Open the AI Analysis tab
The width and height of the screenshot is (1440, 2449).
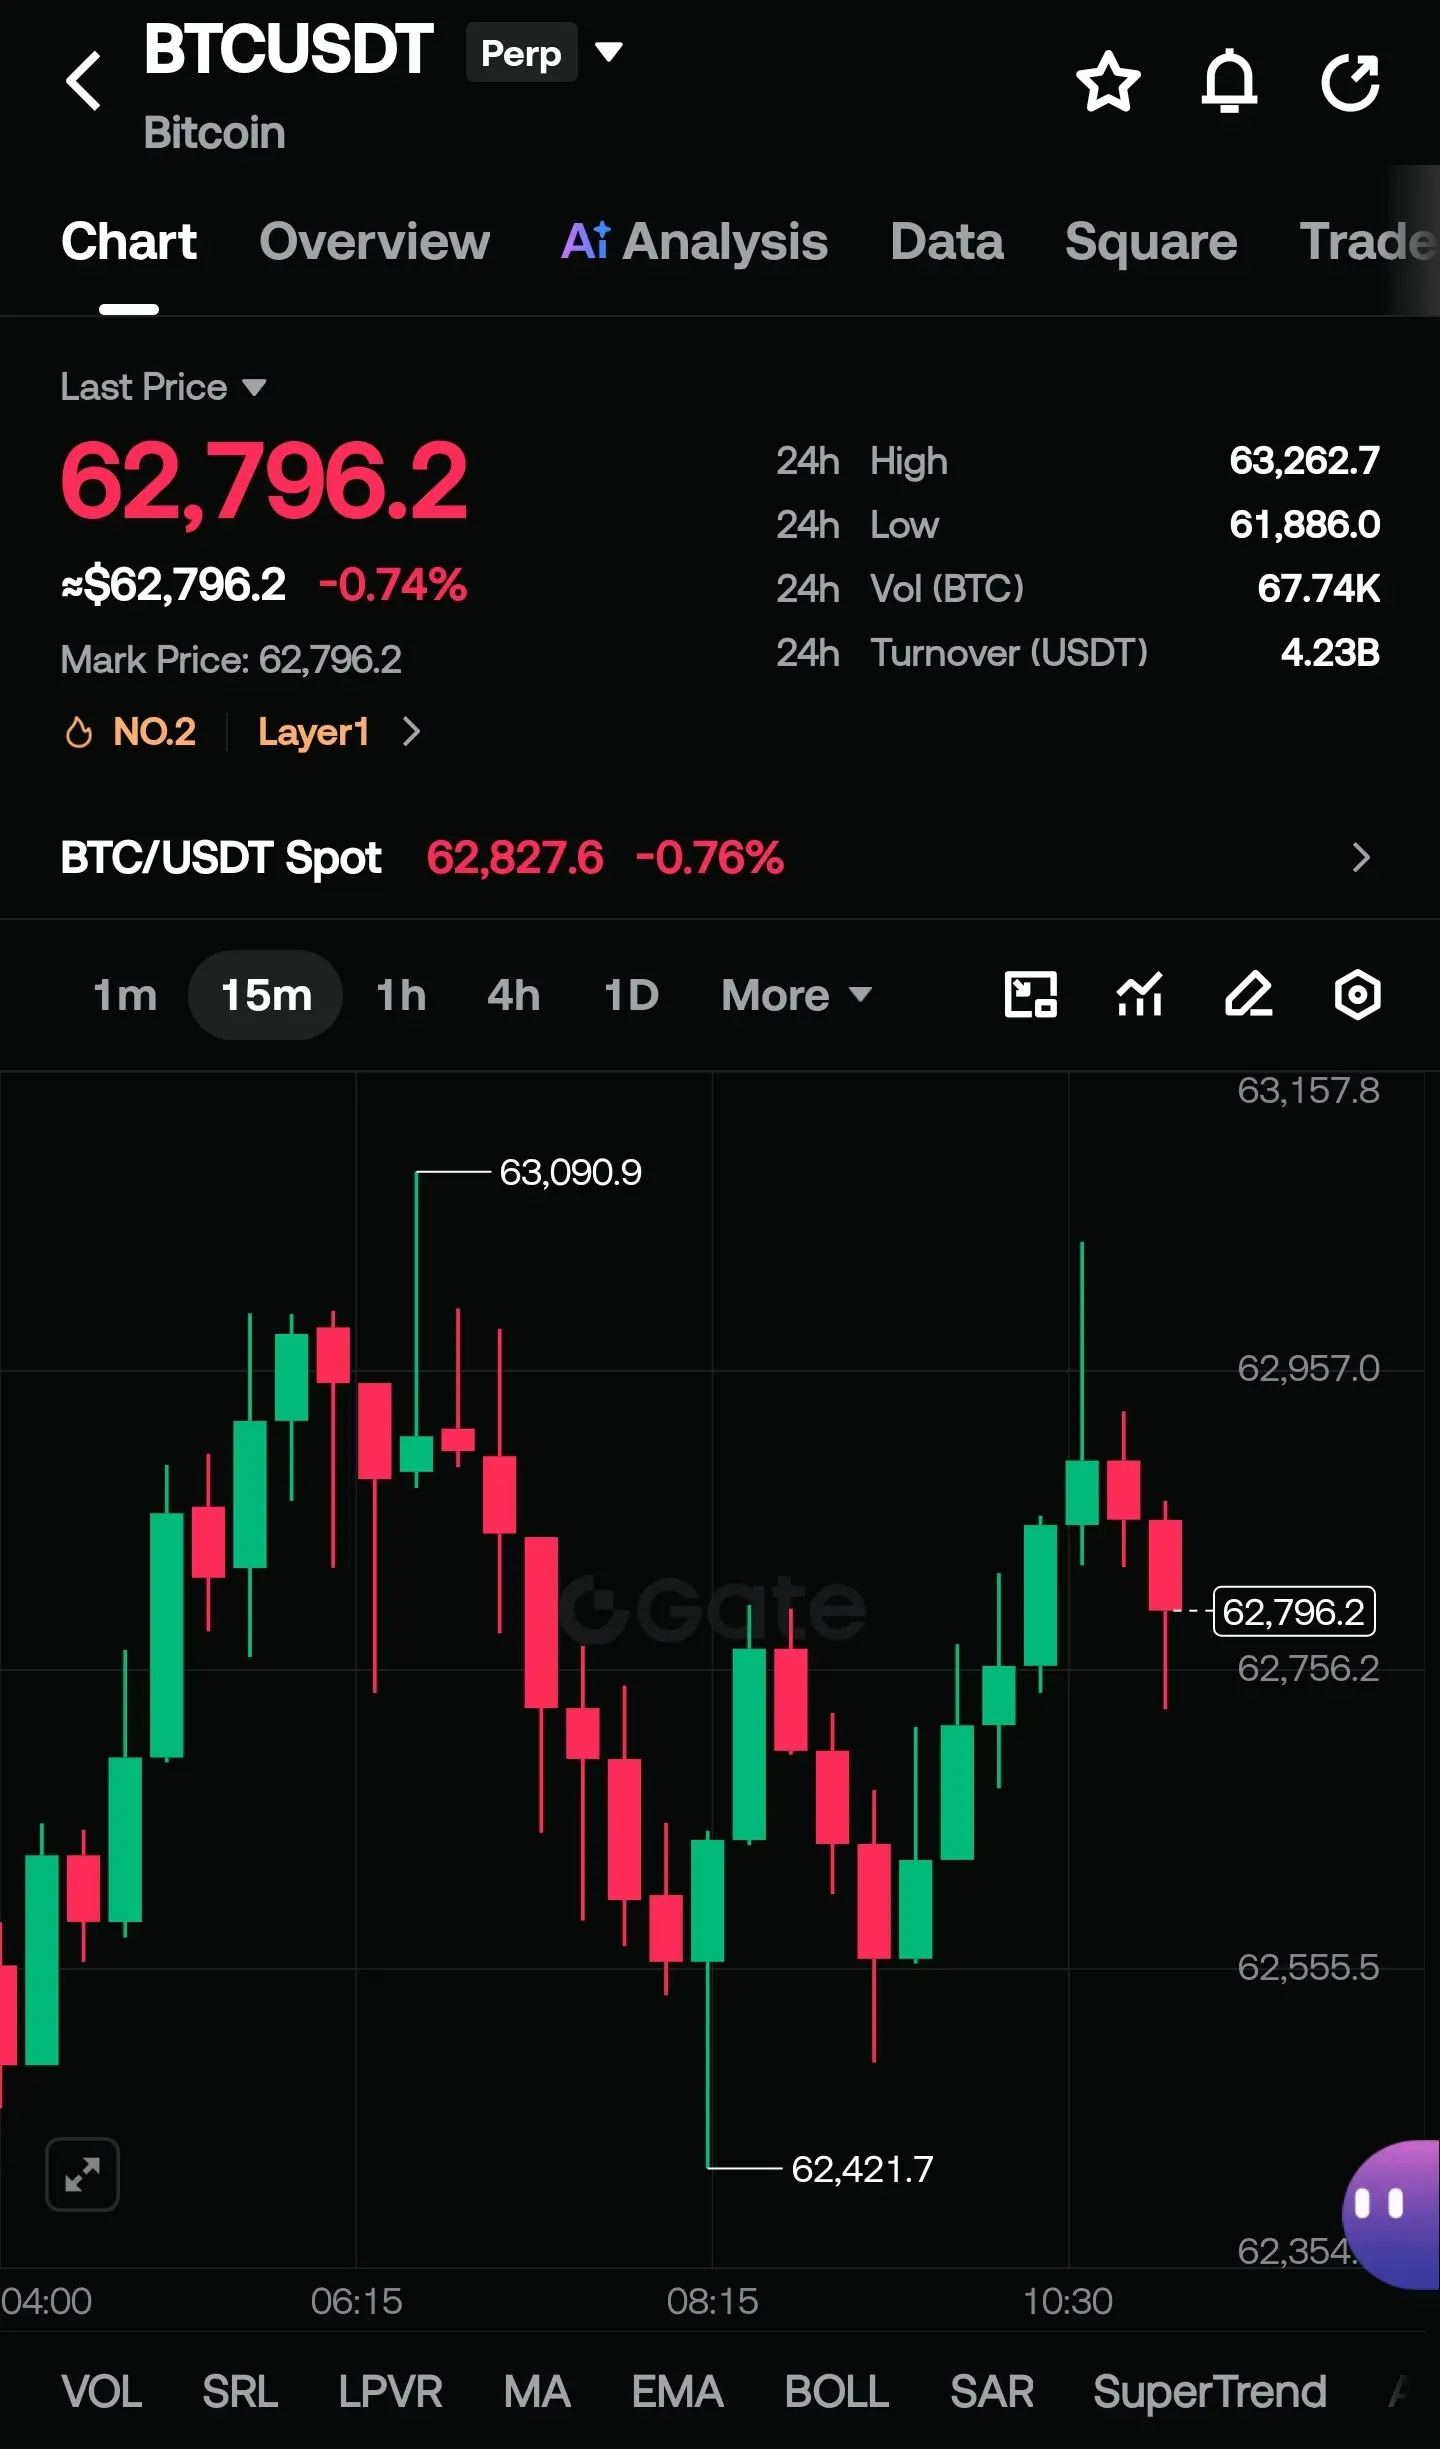pyautogui.click(x=694, y=242)
